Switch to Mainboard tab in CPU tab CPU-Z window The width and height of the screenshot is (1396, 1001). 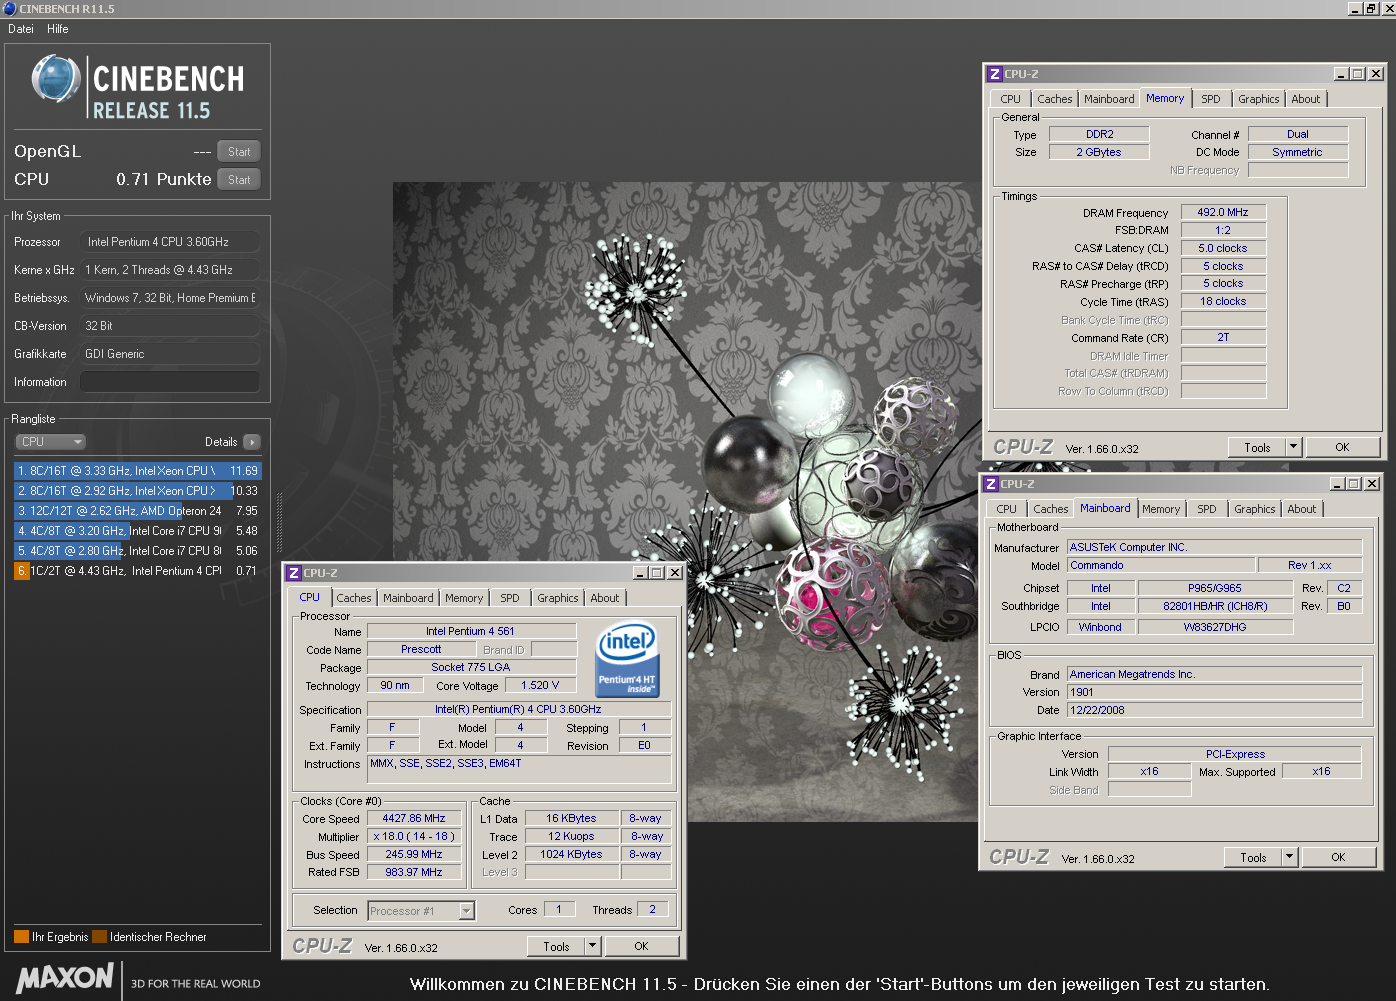tap(408, 598)
